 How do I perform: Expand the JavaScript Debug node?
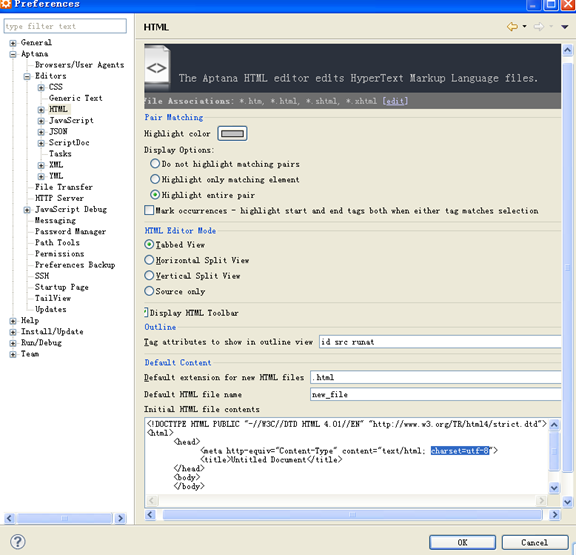[x=27, y=210]
